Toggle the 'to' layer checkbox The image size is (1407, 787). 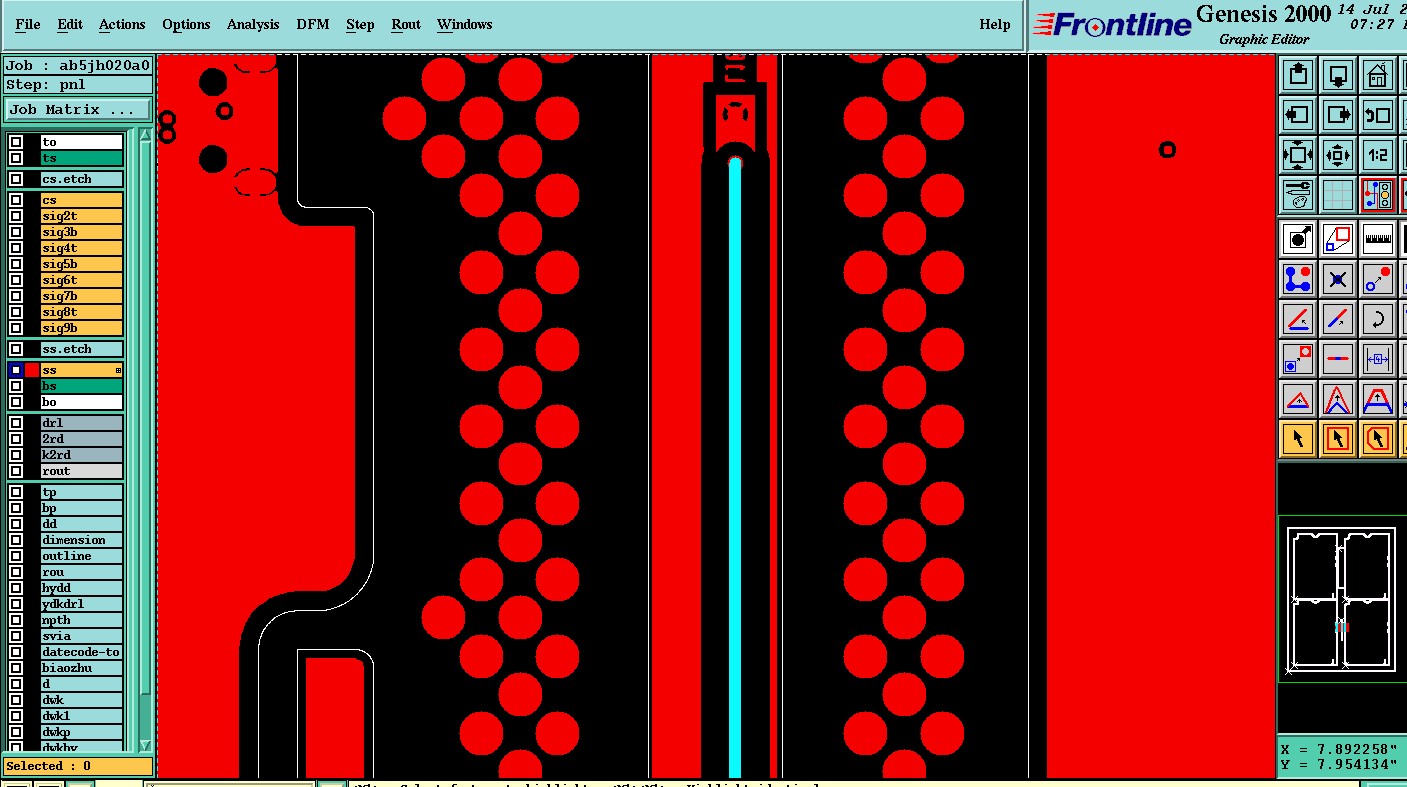click(x=16, y=142)
